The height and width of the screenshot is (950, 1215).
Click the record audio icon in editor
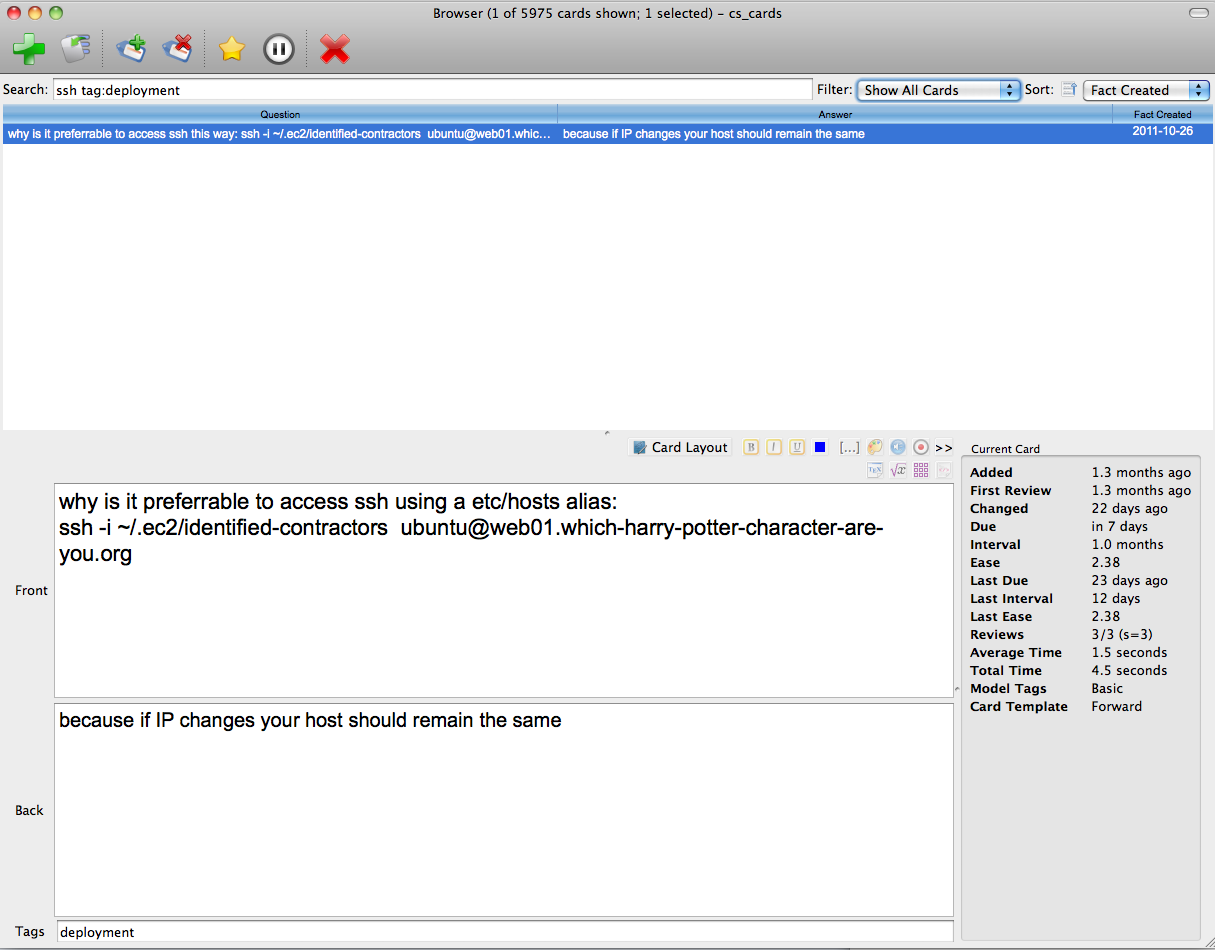921,447
